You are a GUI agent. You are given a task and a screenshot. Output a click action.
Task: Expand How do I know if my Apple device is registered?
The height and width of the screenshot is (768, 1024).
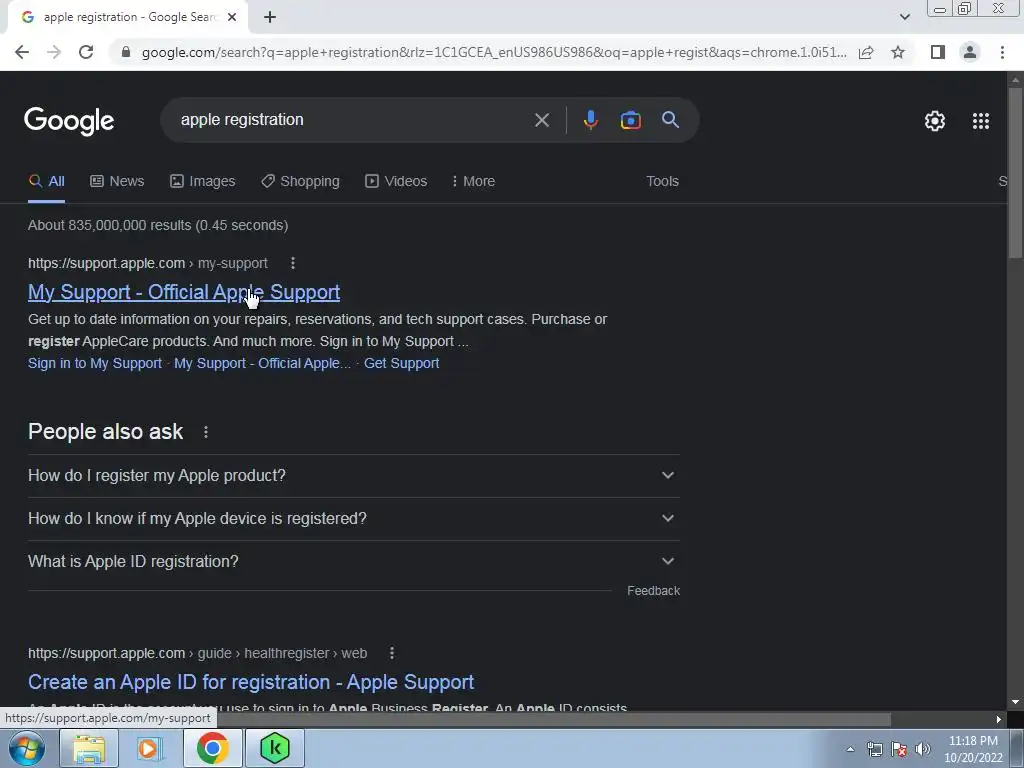(x=353, y=519)
